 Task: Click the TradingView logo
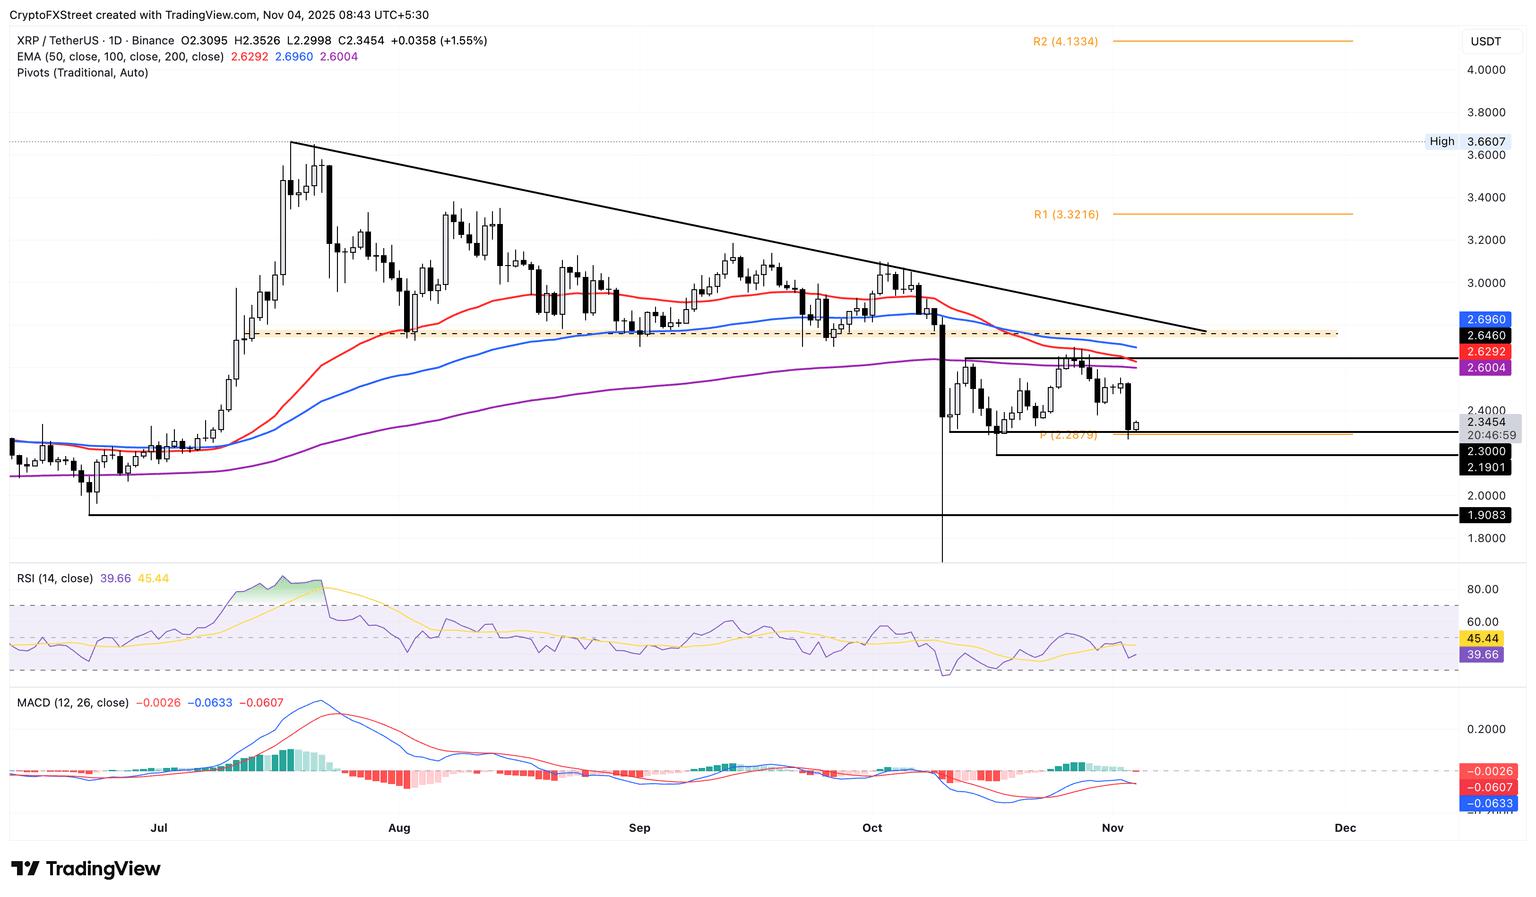click(85, 868)
